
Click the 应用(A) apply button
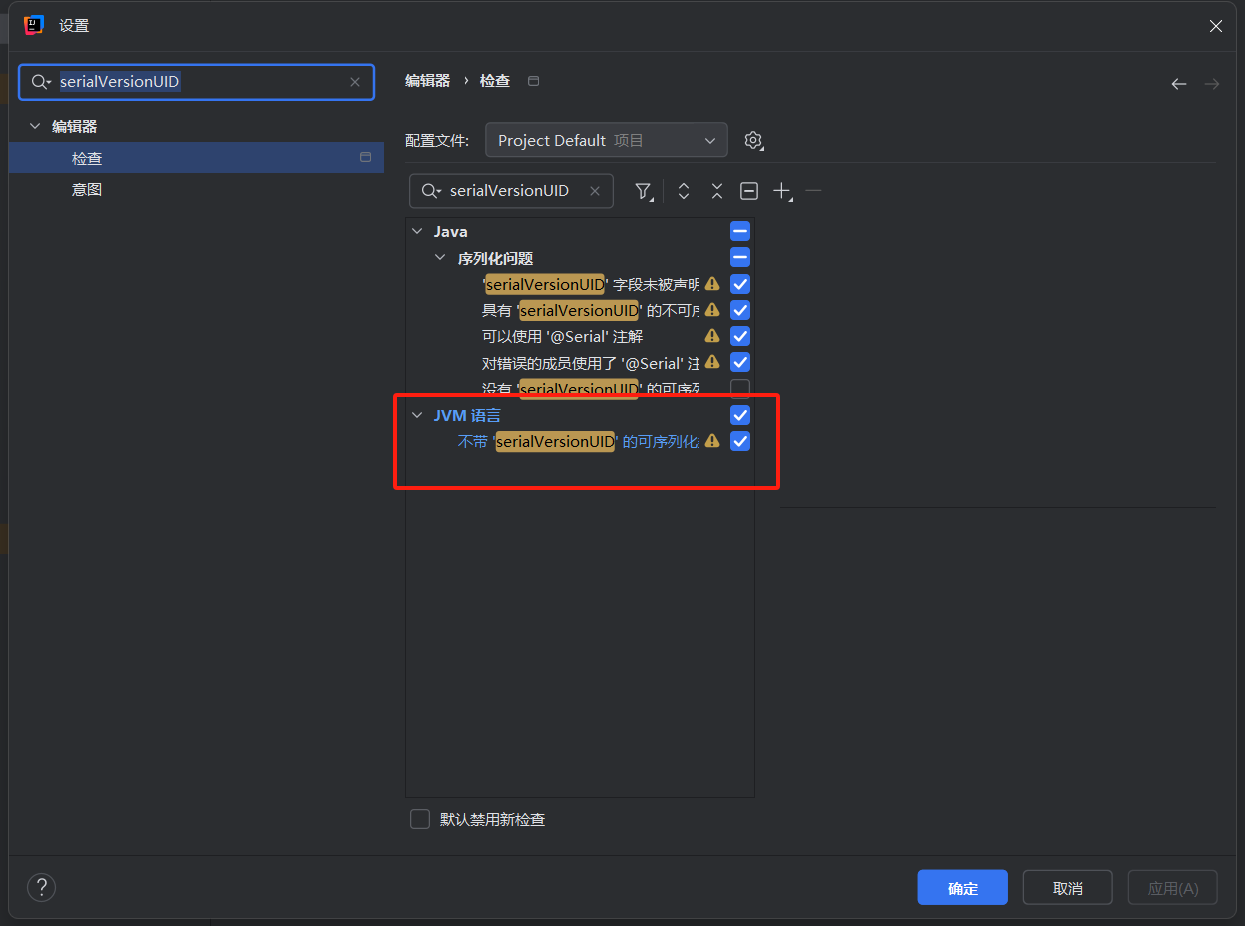[x=1172, y=888]
